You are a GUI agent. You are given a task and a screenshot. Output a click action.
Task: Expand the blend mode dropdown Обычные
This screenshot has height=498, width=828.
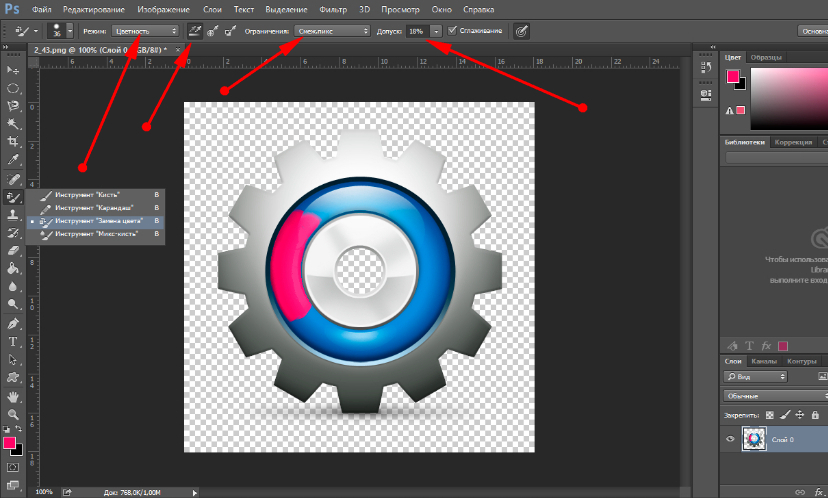(x=775, y=396)
